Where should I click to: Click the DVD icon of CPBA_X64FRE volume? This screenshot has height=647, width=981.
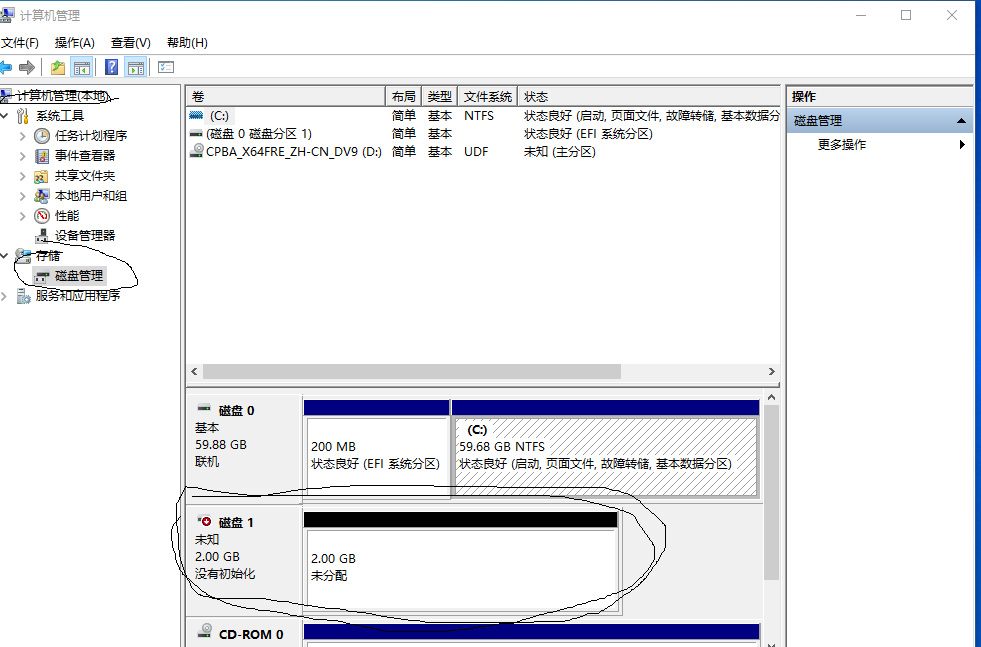[x=196, y=151]
